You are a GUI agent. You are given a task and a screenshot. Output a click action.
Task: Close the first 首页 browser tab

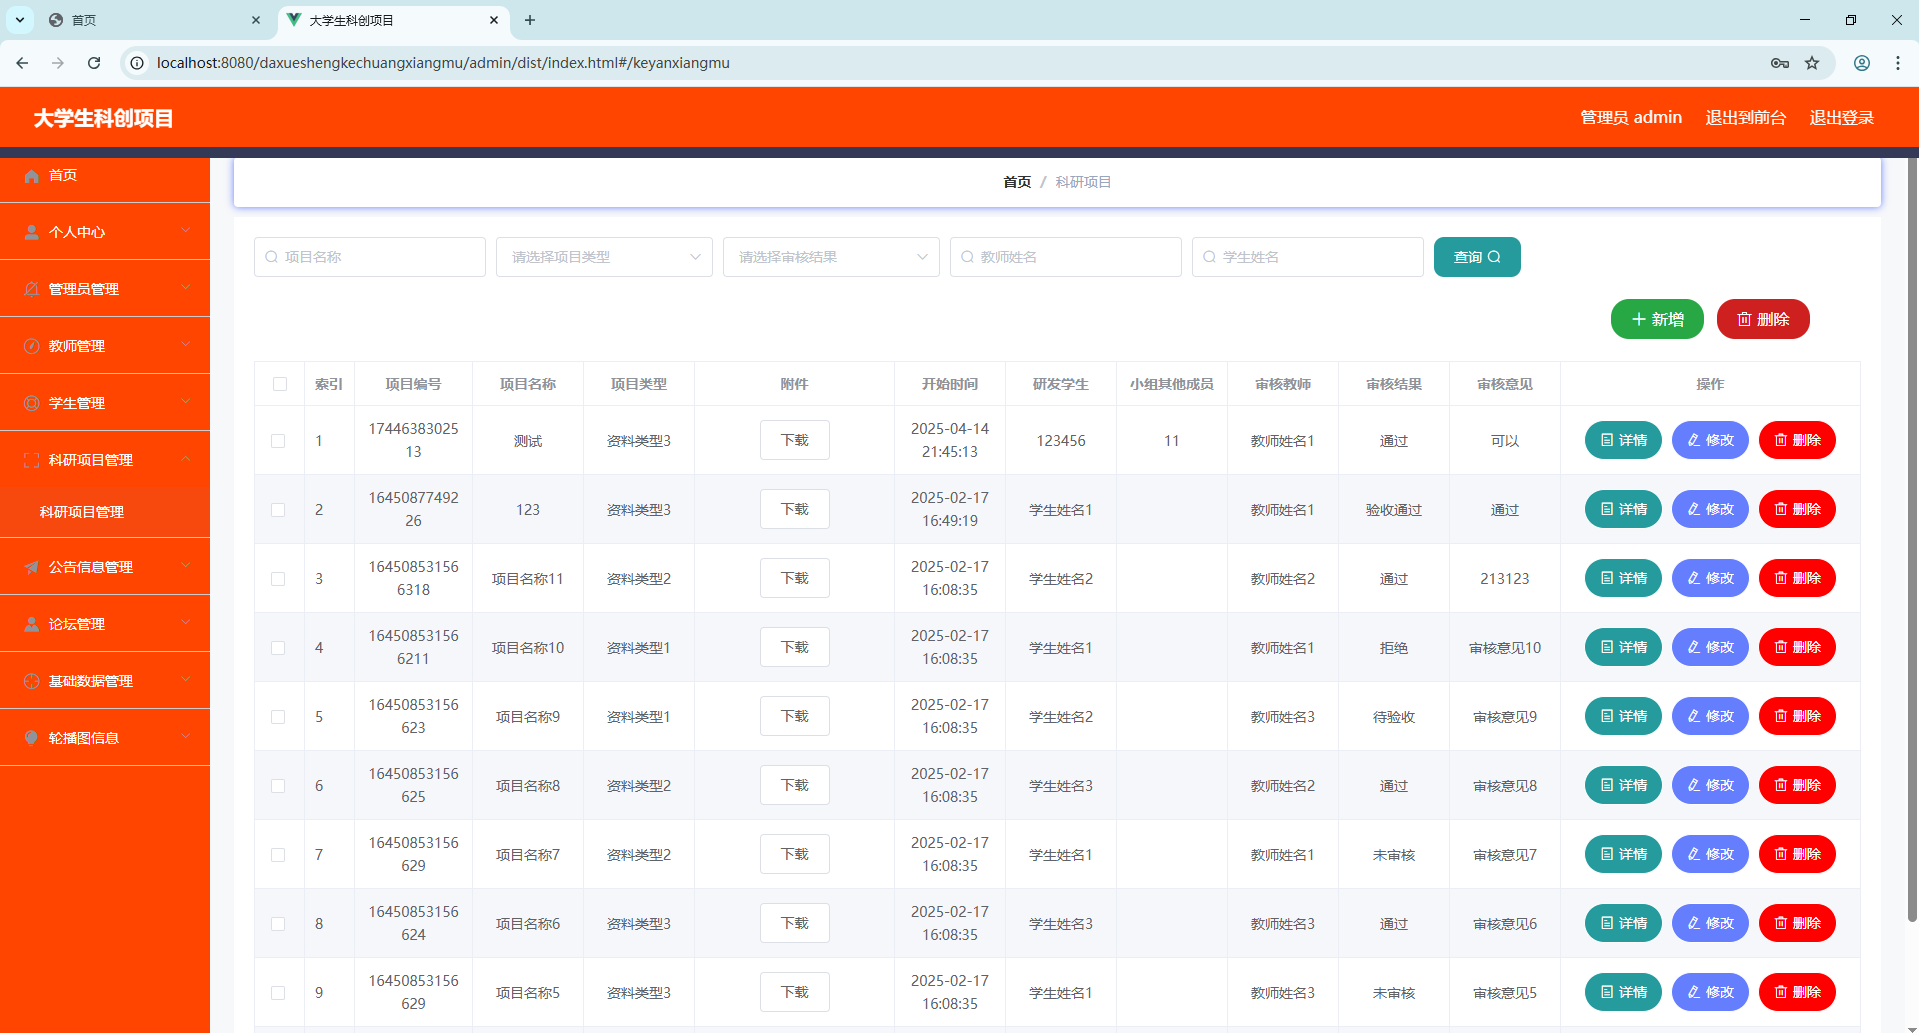[256, 20]
